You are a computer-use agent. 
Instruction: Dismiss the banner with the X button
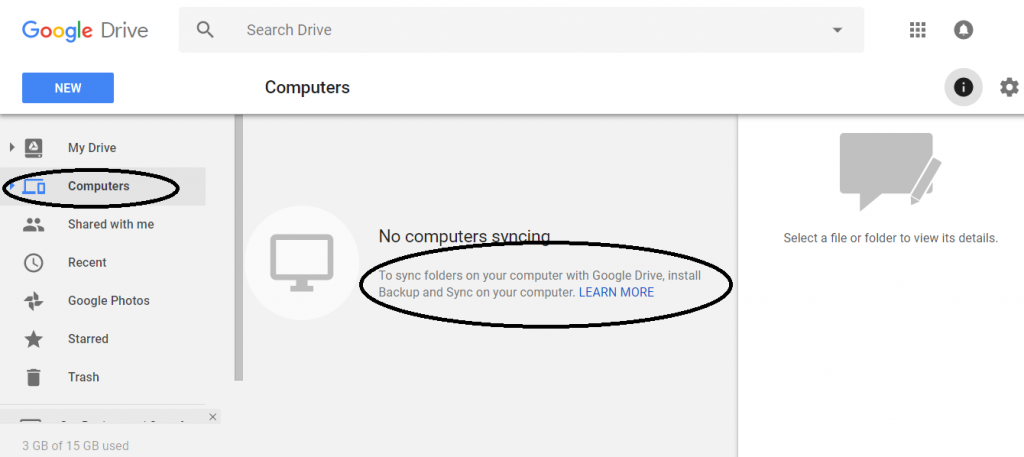point(212,417)
